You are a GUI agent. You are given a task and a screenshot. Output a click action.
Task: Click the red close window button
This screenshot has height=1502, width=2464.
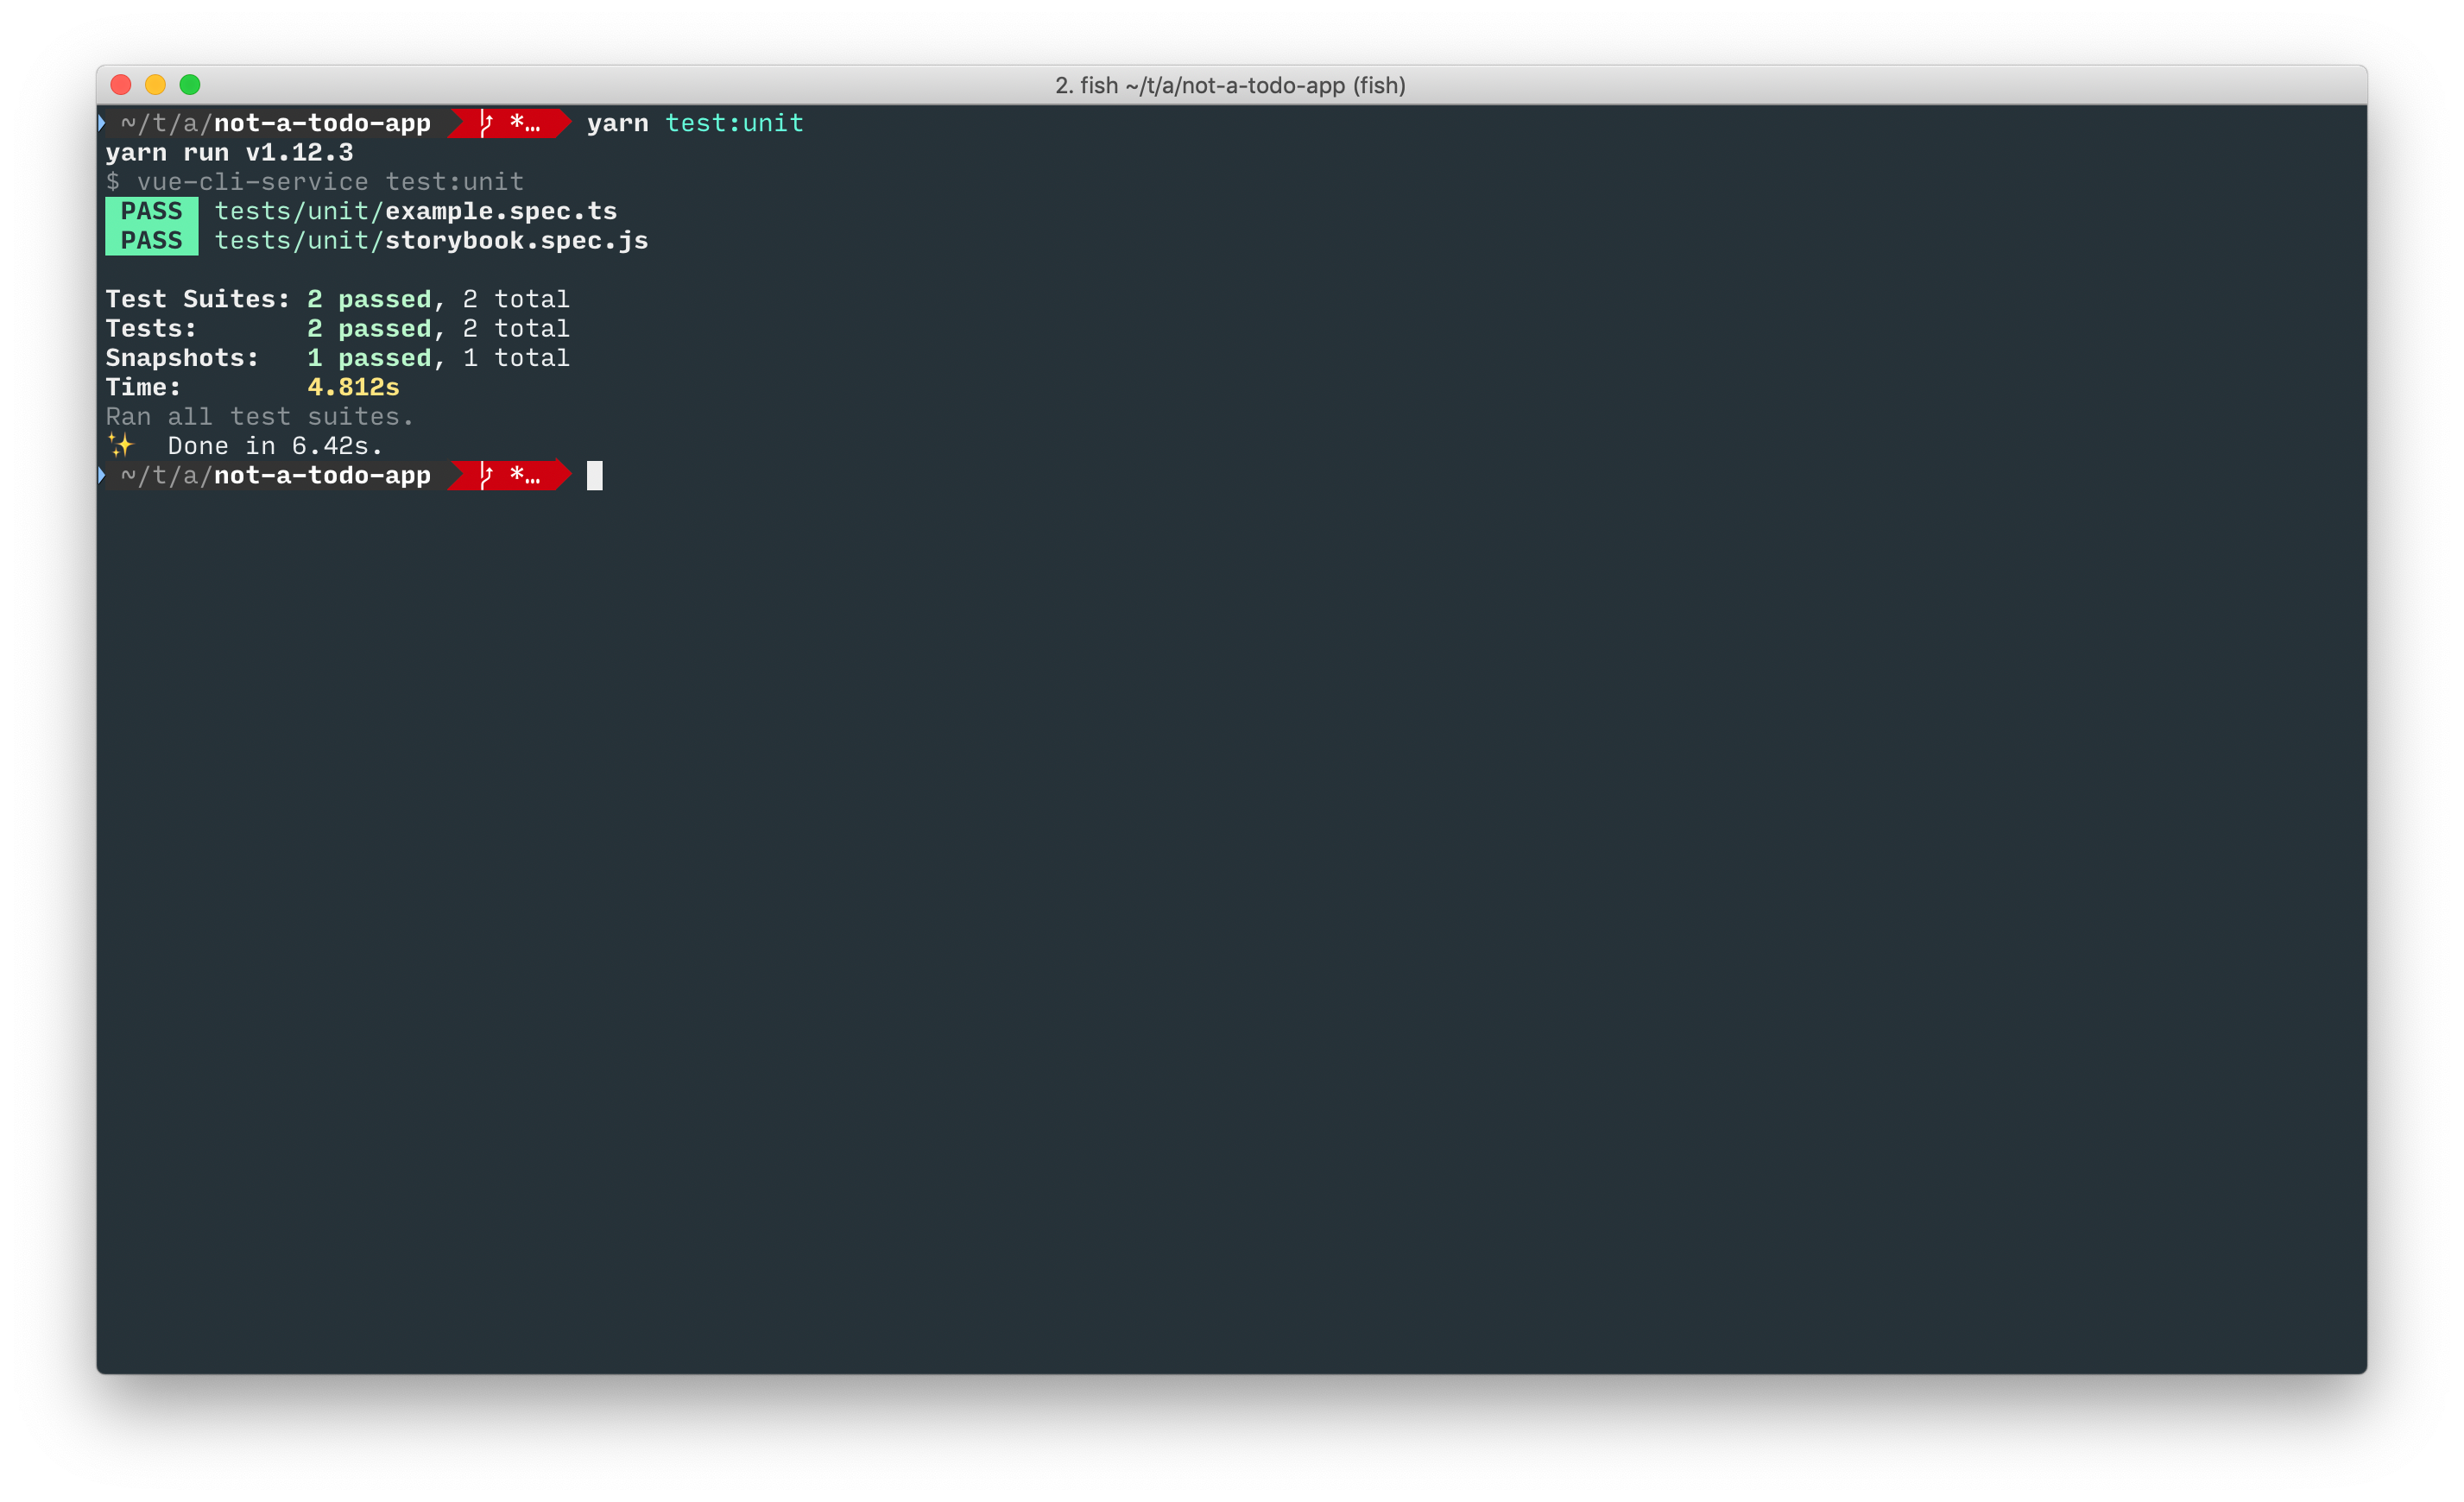coord(121,85)
